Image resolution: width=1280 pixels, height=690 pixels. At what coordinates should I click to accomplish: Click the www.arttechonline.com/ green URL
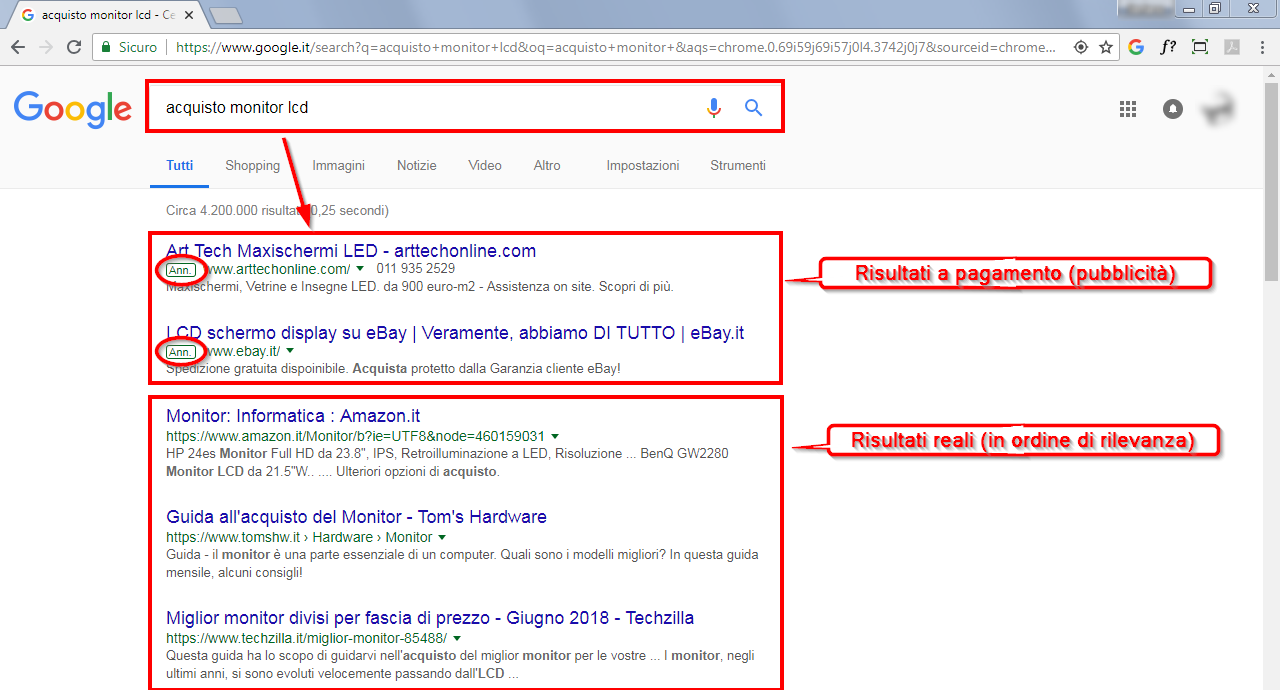[x=278, y=269]
